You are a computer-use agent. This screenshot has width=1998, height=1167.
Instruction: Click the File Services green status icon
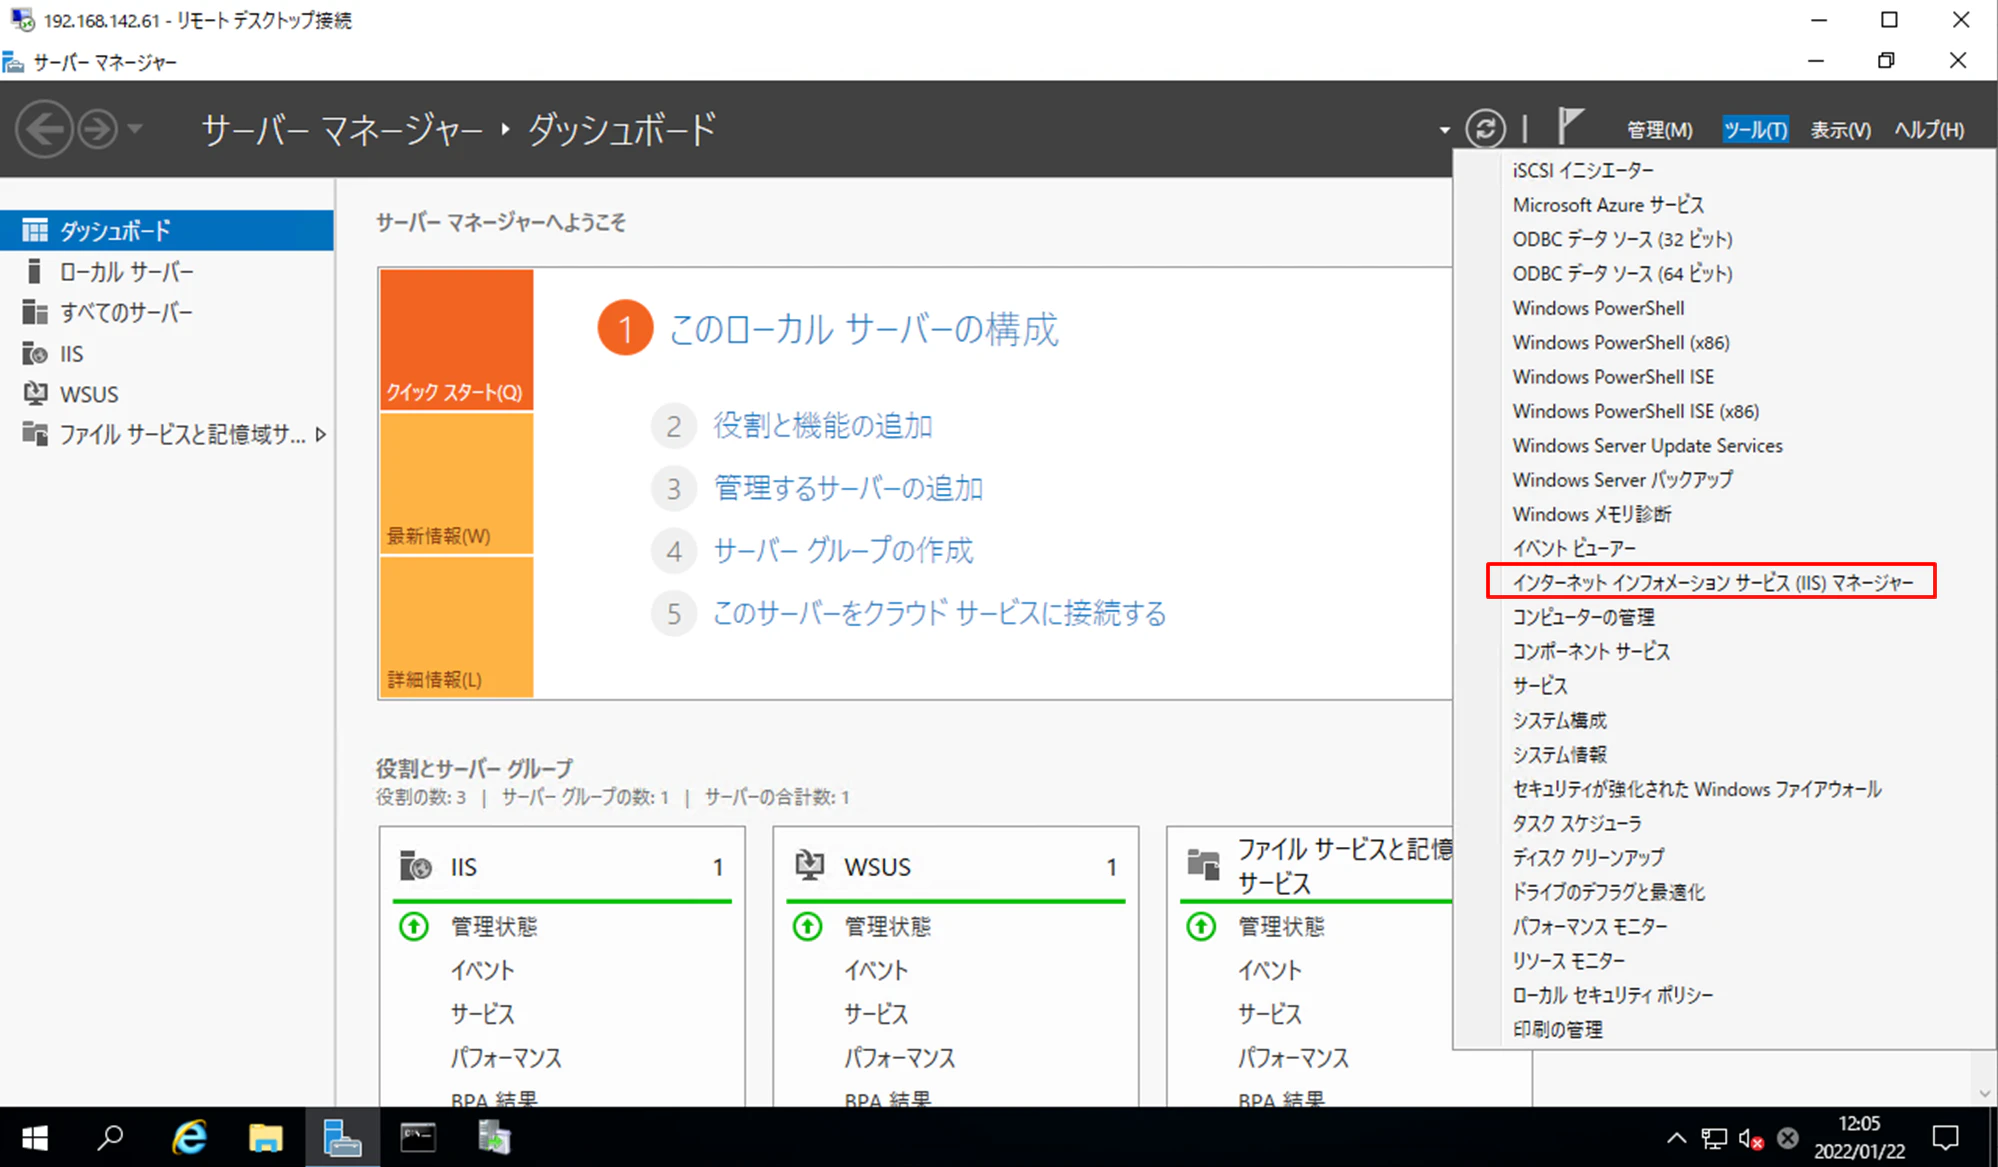[x=1201, y=927]
